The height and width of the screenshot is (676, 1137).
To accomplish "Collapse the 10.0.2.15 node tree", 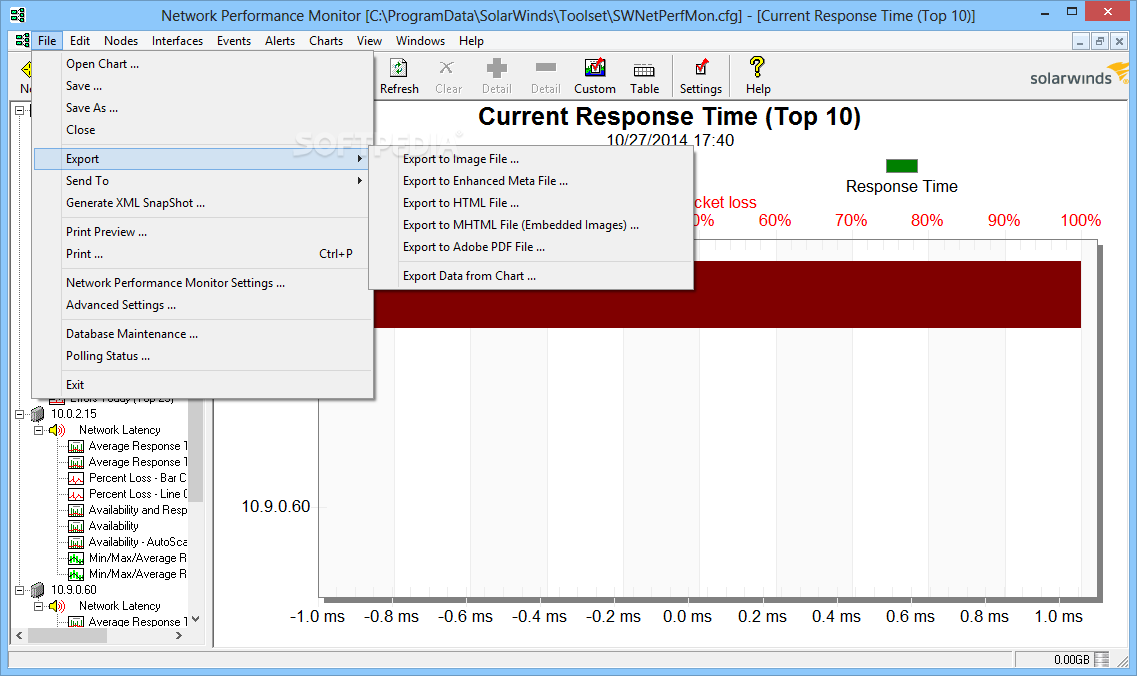I will (x=20, y=414).
